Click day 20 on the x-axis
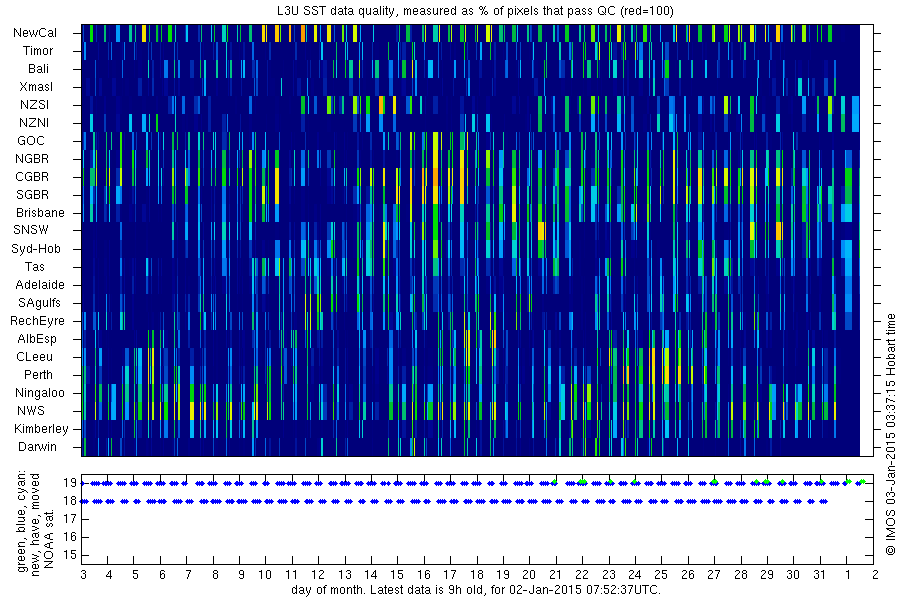The height and width of the screenshot is (600, 900). point(529,575)
